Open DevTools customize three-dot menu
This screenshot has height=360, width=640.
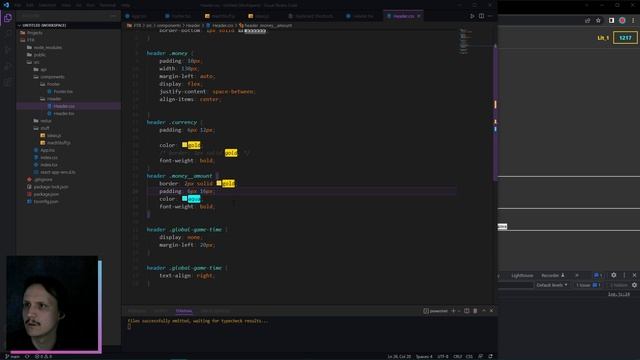(624, 275)
